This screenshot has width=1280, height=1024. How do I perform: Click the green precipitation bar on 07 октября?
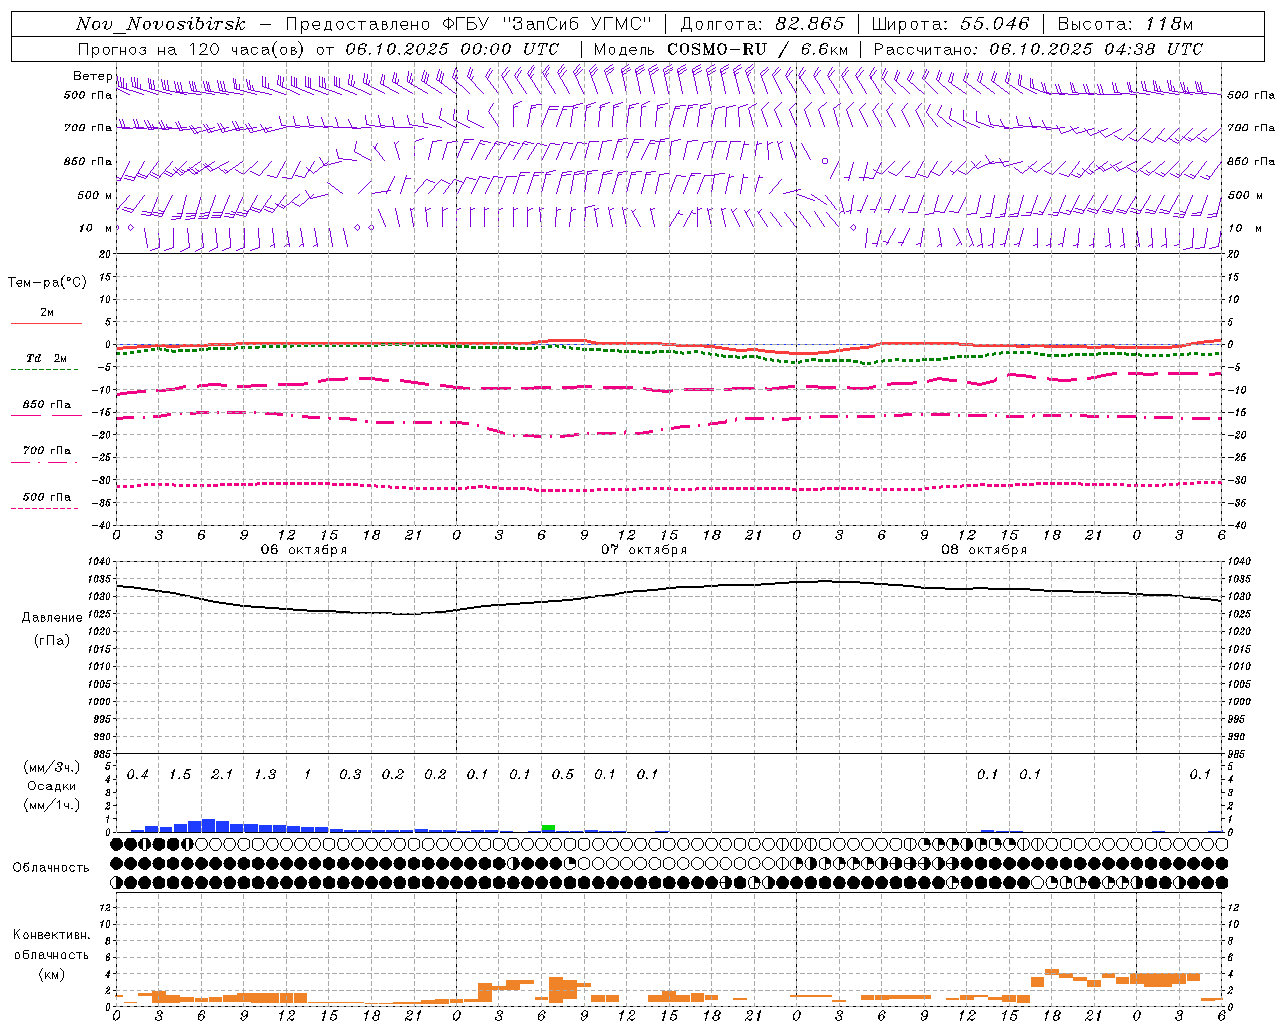pyautogui.click(x=548, y=828)
